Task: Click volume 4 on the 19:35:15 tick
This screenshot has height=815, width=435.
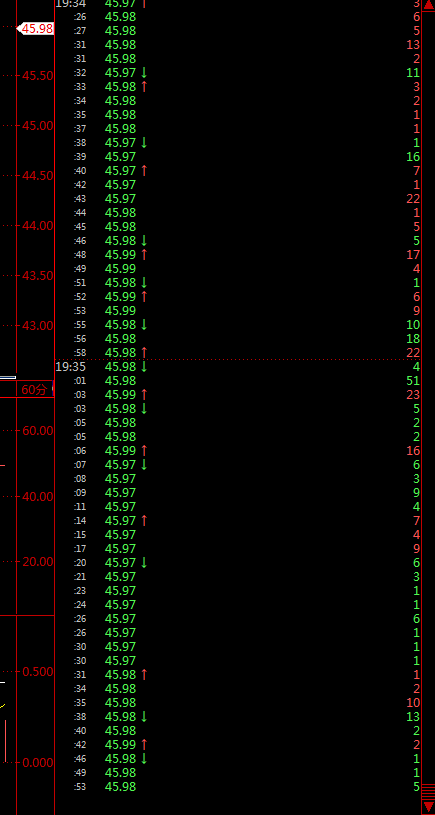Action: click(417, 535)
